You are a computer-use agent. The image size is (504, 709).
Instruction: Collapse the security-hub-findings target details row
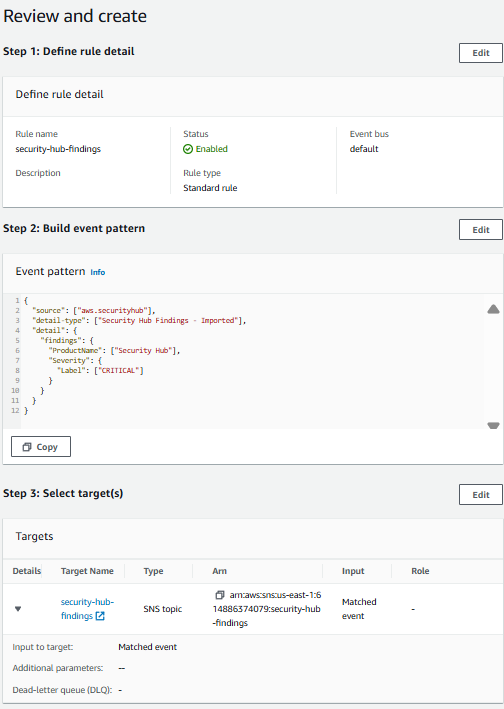point(18,609)
